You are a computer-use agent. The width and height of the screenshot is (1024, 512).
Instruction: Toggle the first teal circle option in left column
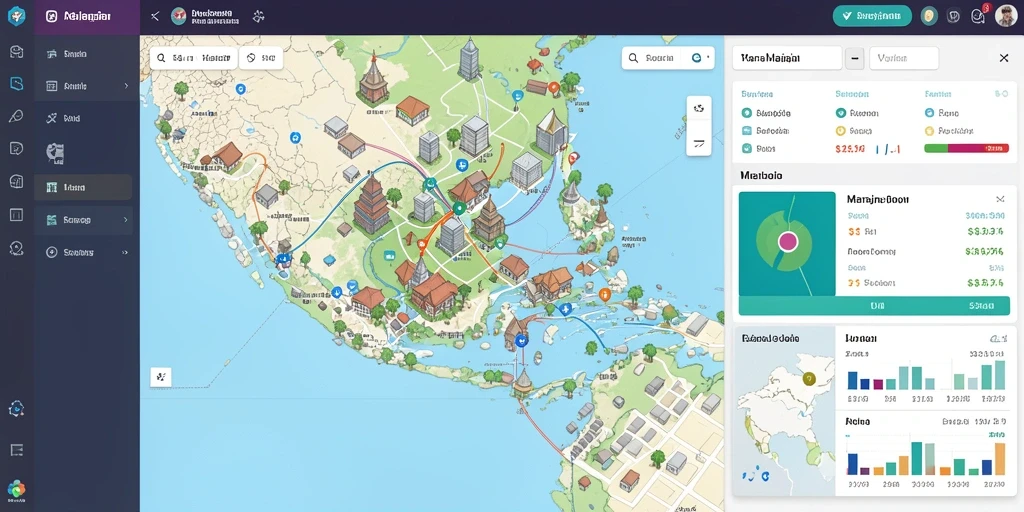746,113
